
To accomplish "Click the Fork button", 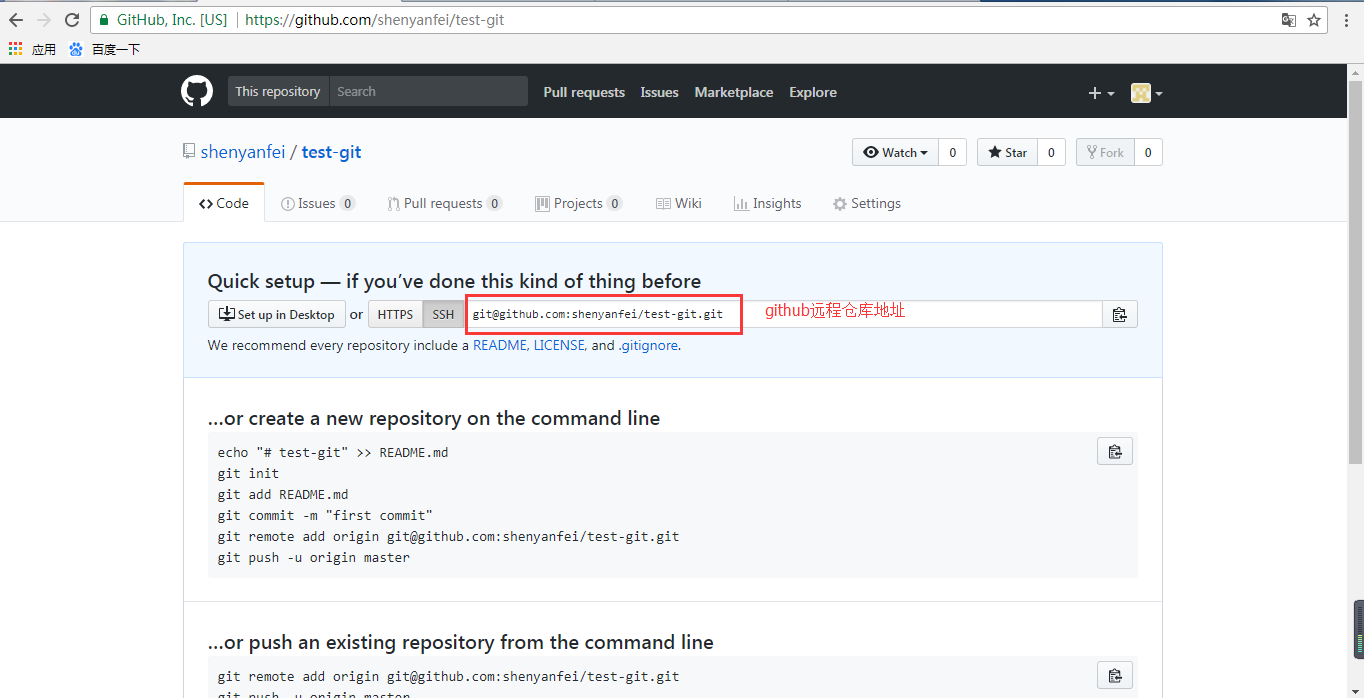I will point(1105,152).
